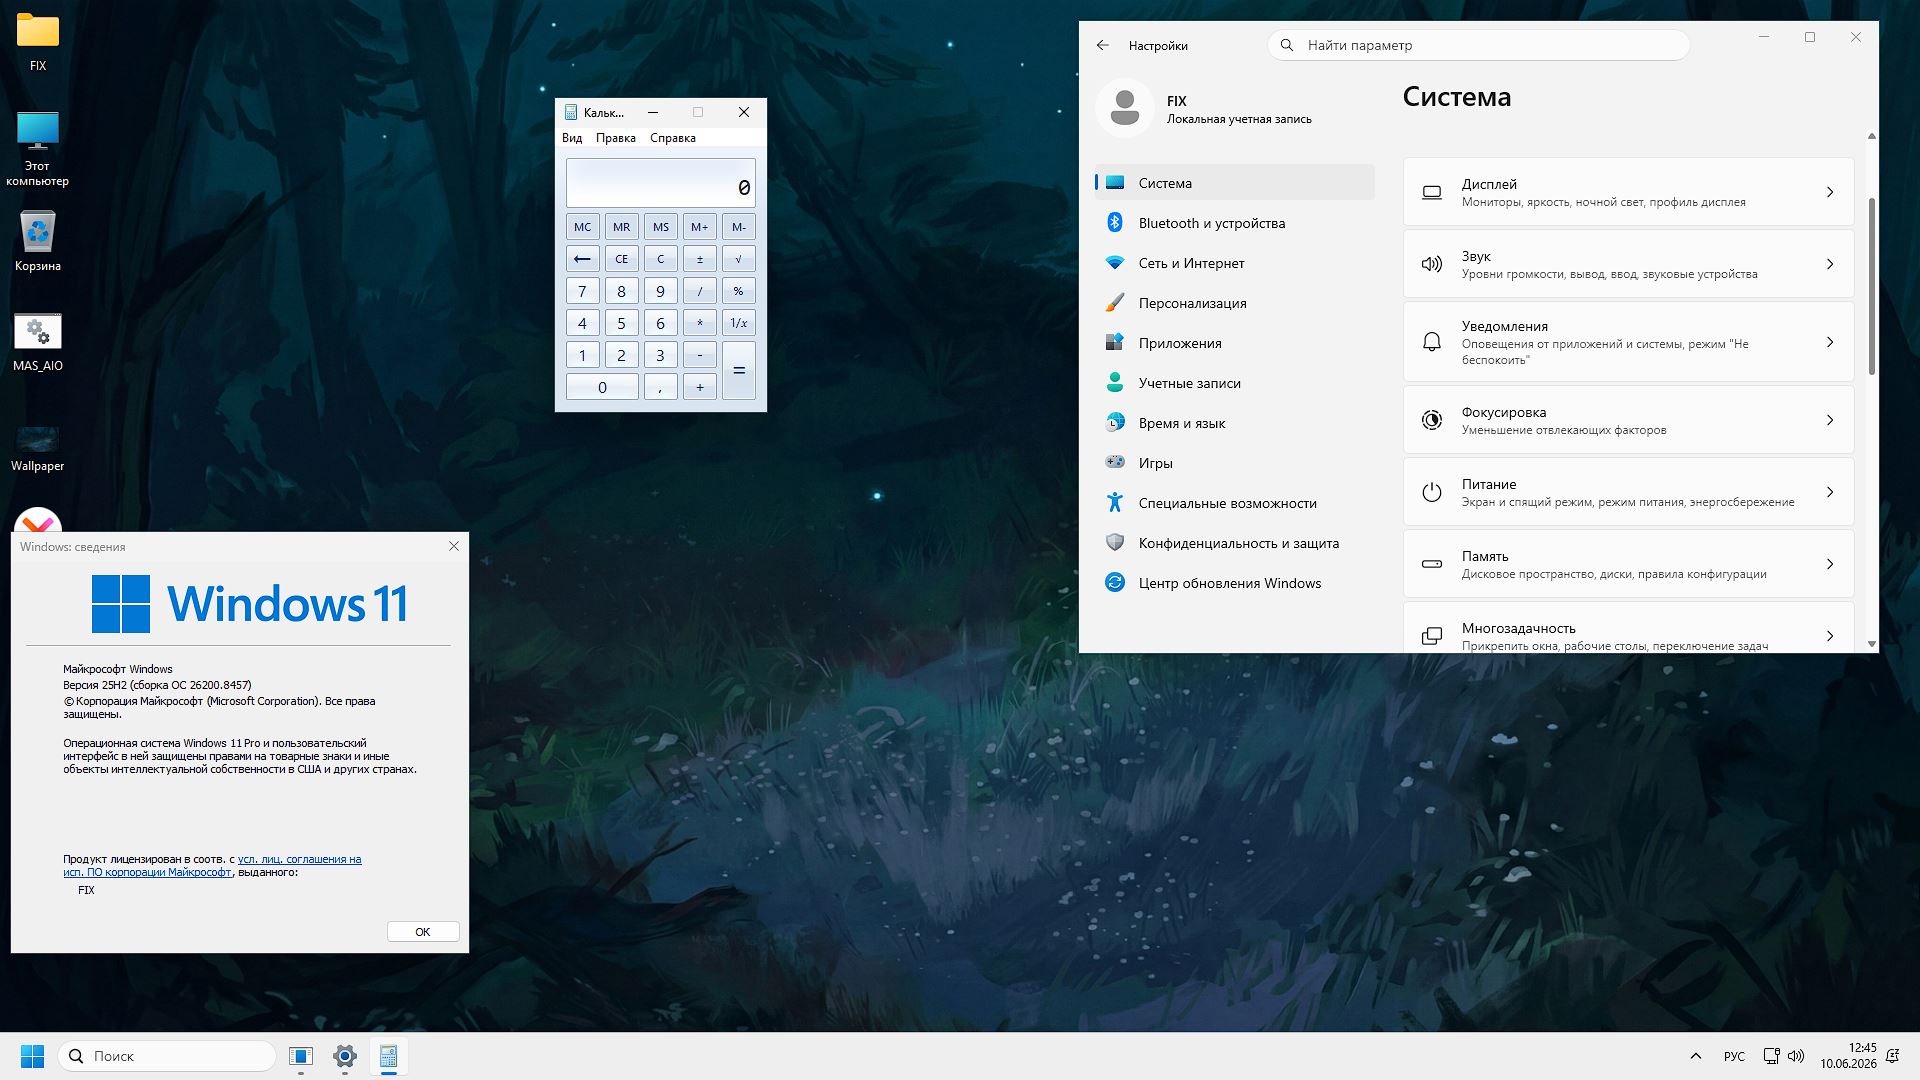Screen dimensions: 1920x1080
Task: Click the M+ memory add button
Action: tap(699, 227)
